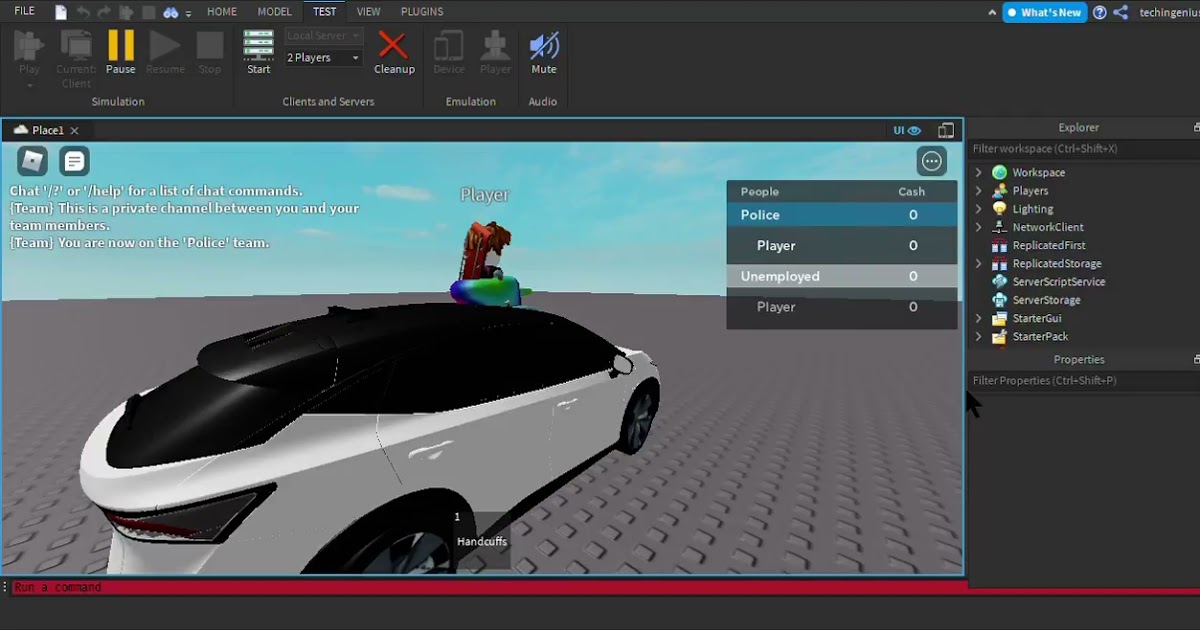
Task: Click the What's New button
Action: tap(1044, 12)
